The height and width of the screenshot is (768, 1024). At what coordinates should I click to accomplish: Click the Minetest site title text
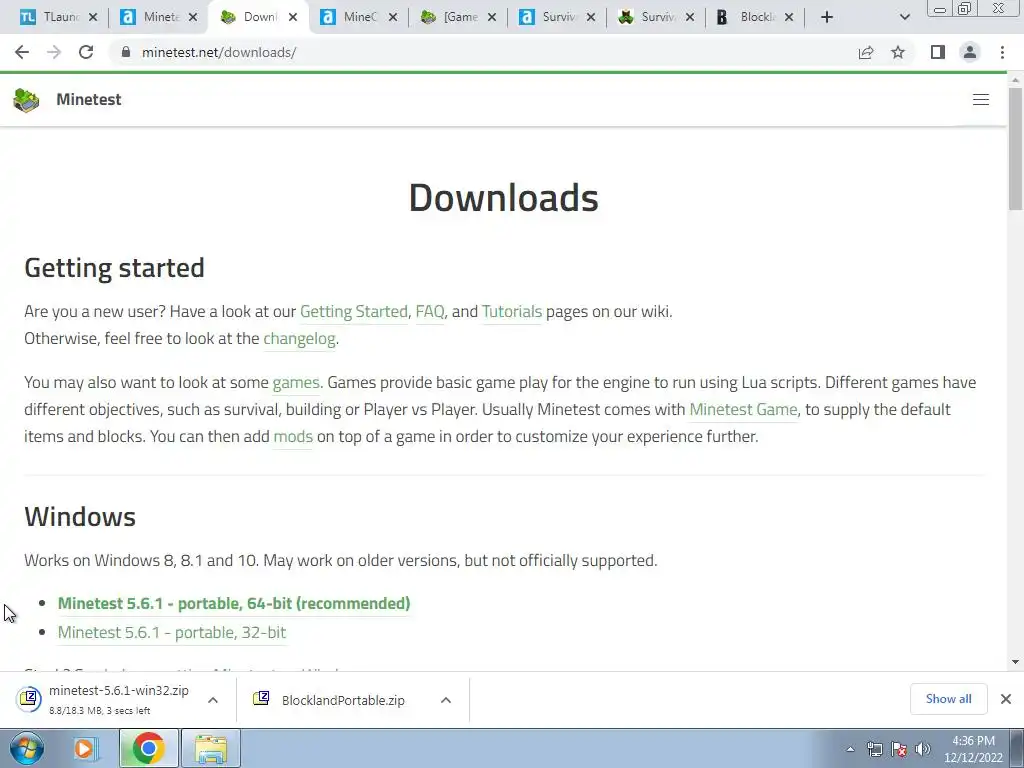(89, 99)
